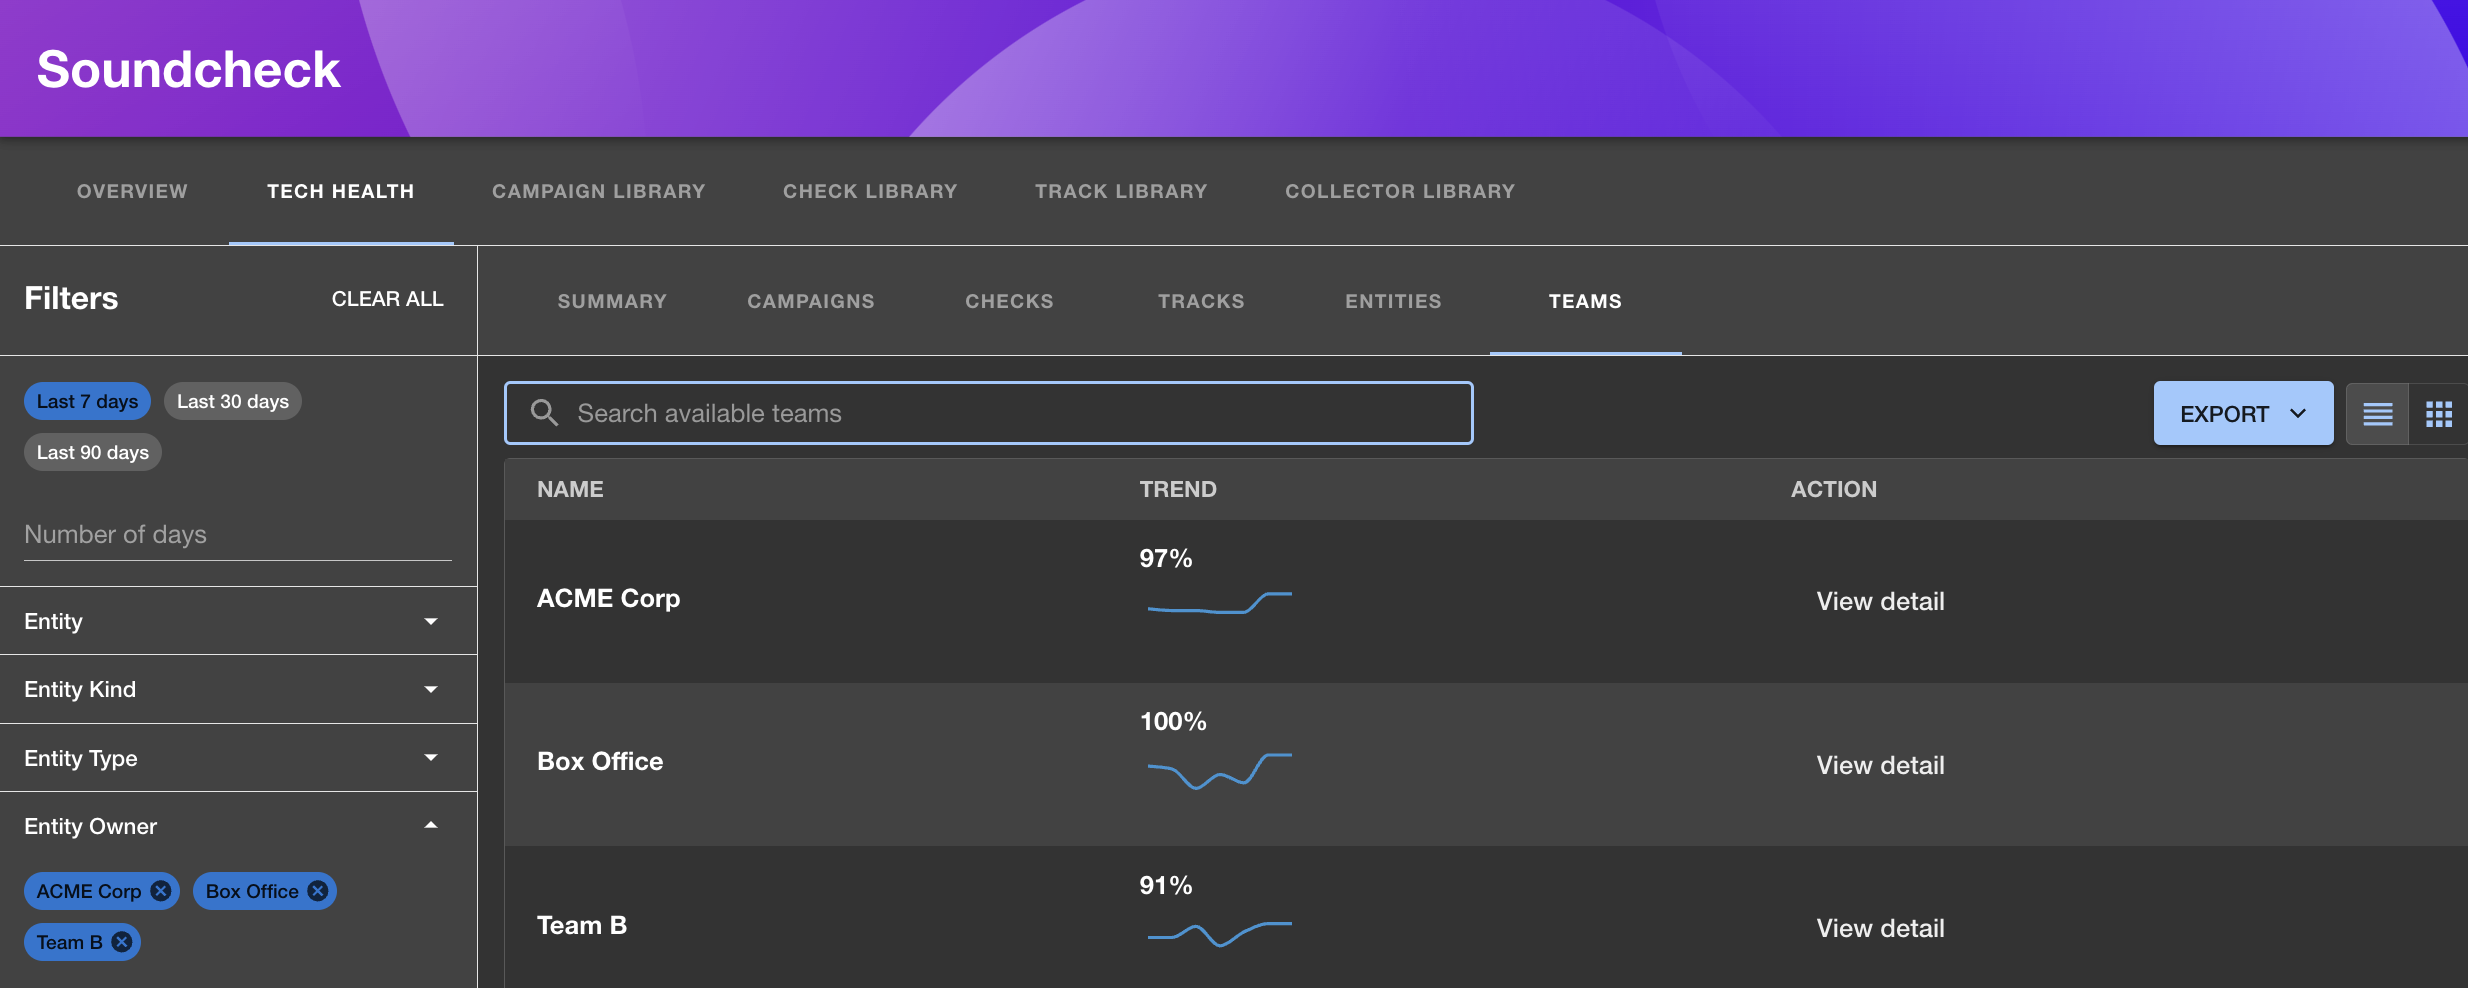
Task: Switch to list view layout
Action: click(2377, 413)
